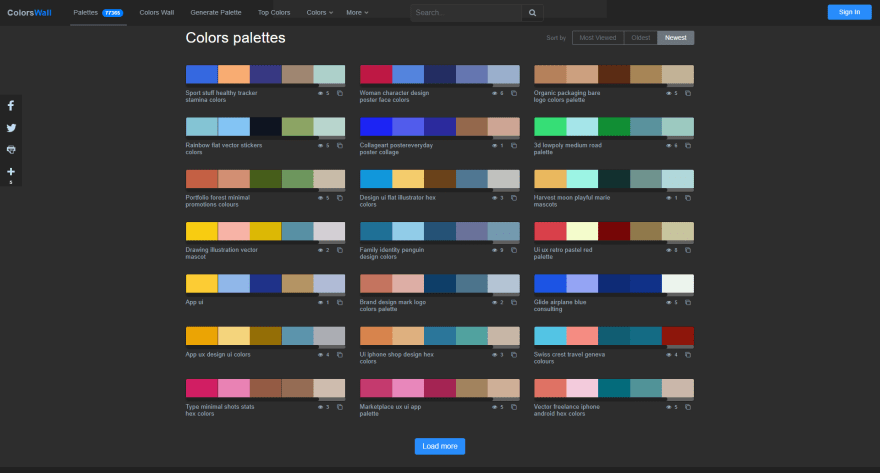The width and height of the screenshot is (880, 473).
Task: Copy the Woman character design palette
Action: [514, 93]
